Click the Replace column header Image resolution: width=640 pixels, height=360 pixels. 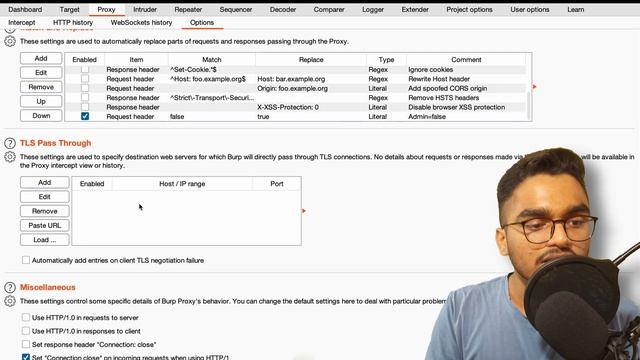(x=311, y=60)
